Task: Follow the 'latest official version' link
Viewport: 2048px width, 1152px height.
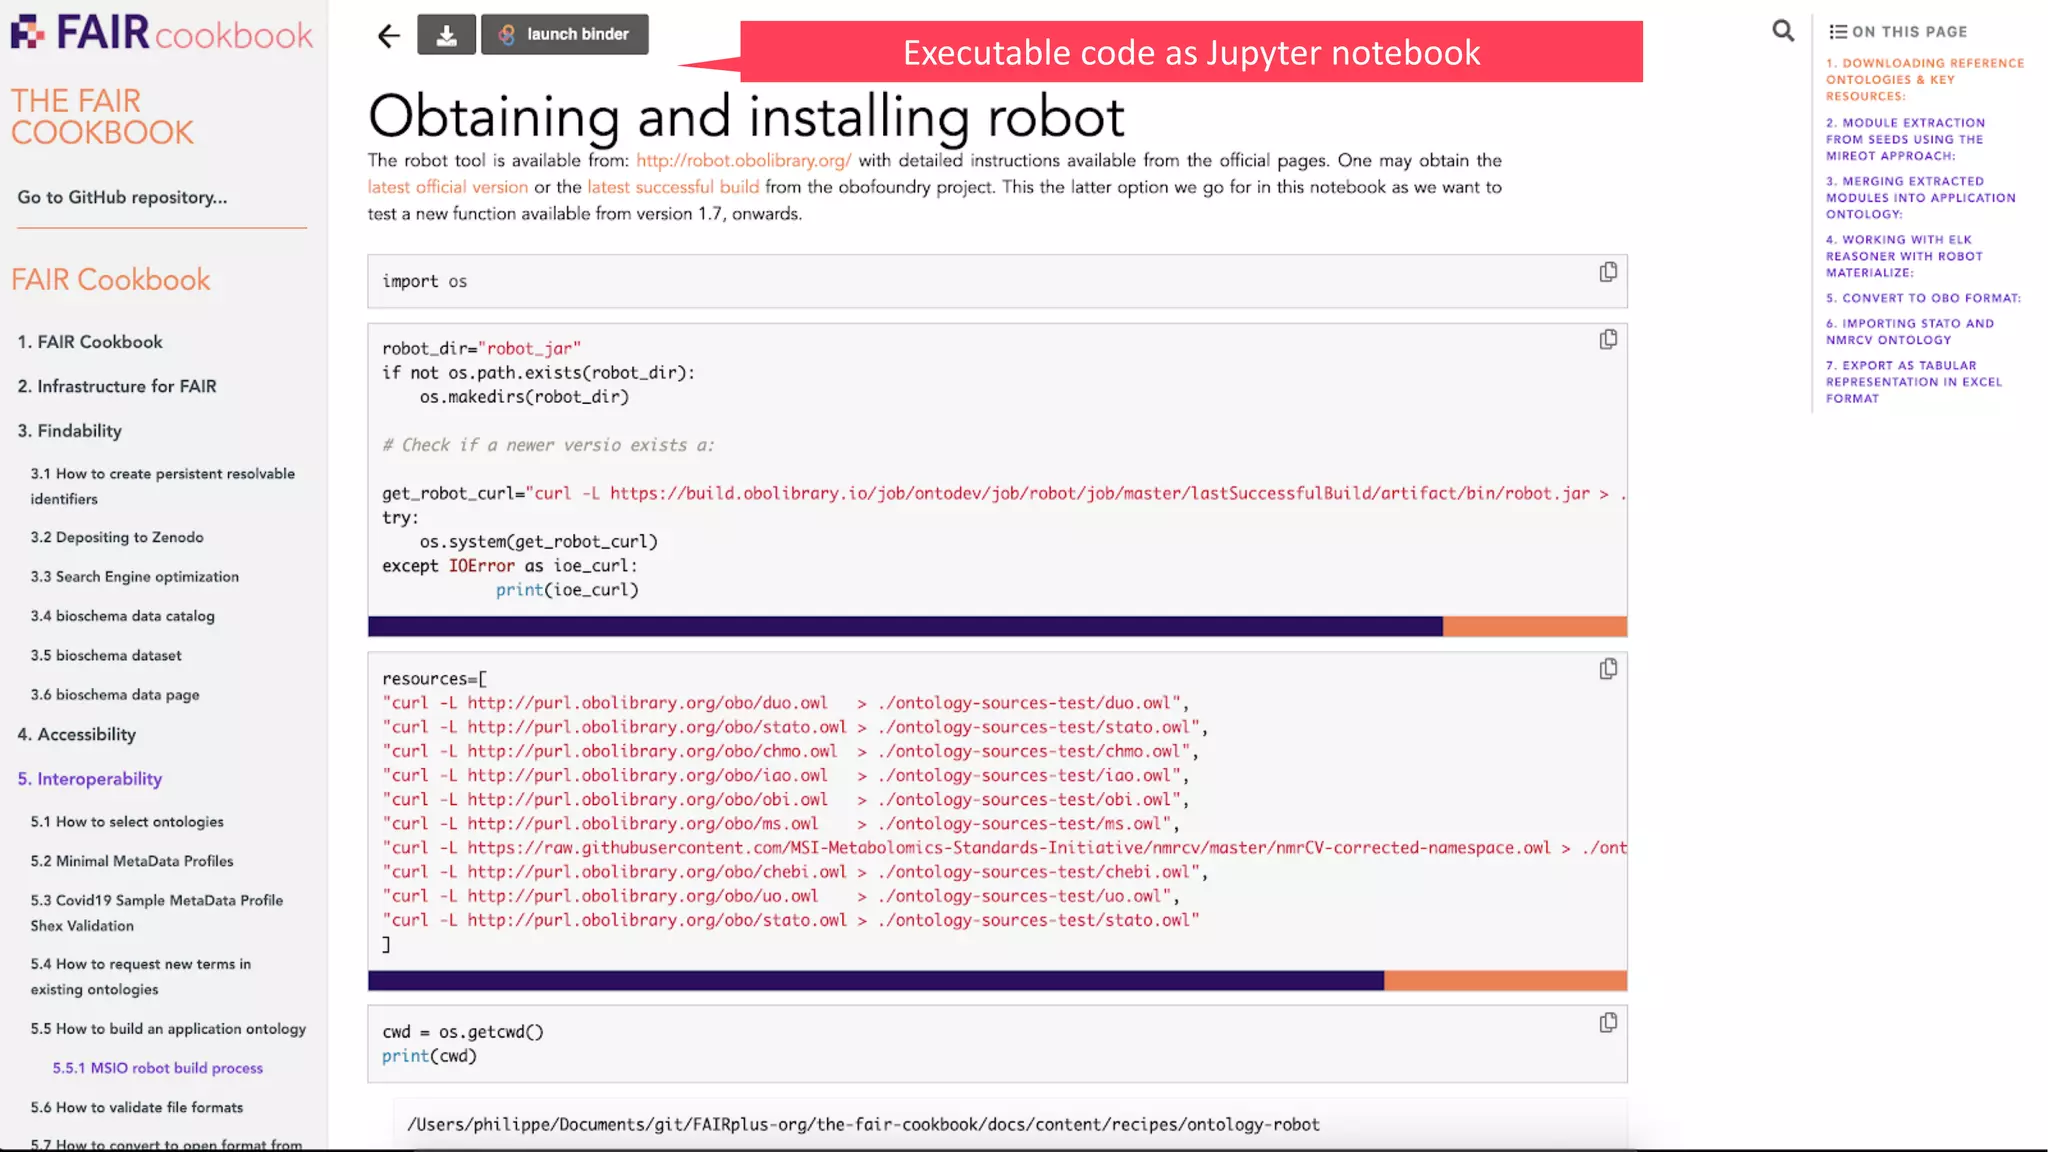Action: [x=448, y=187]
